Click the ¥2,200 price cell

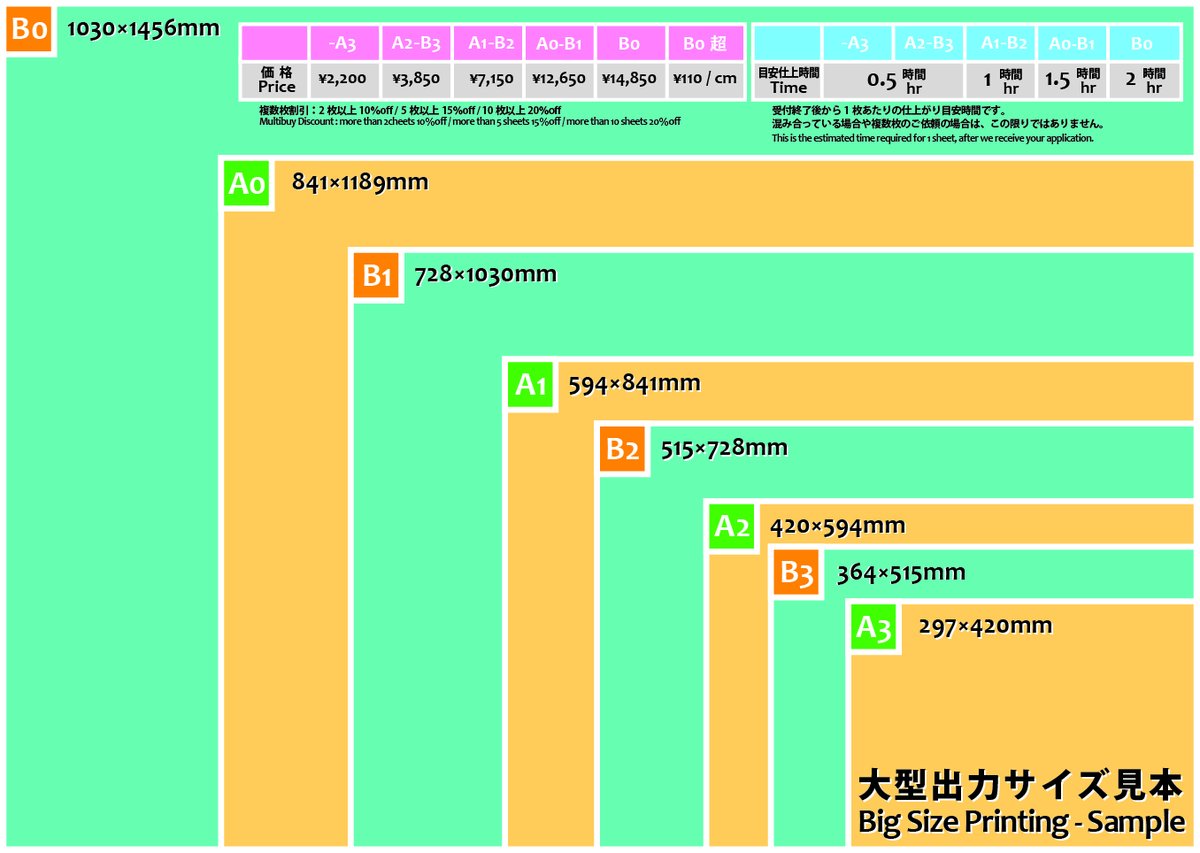point(344,80)
